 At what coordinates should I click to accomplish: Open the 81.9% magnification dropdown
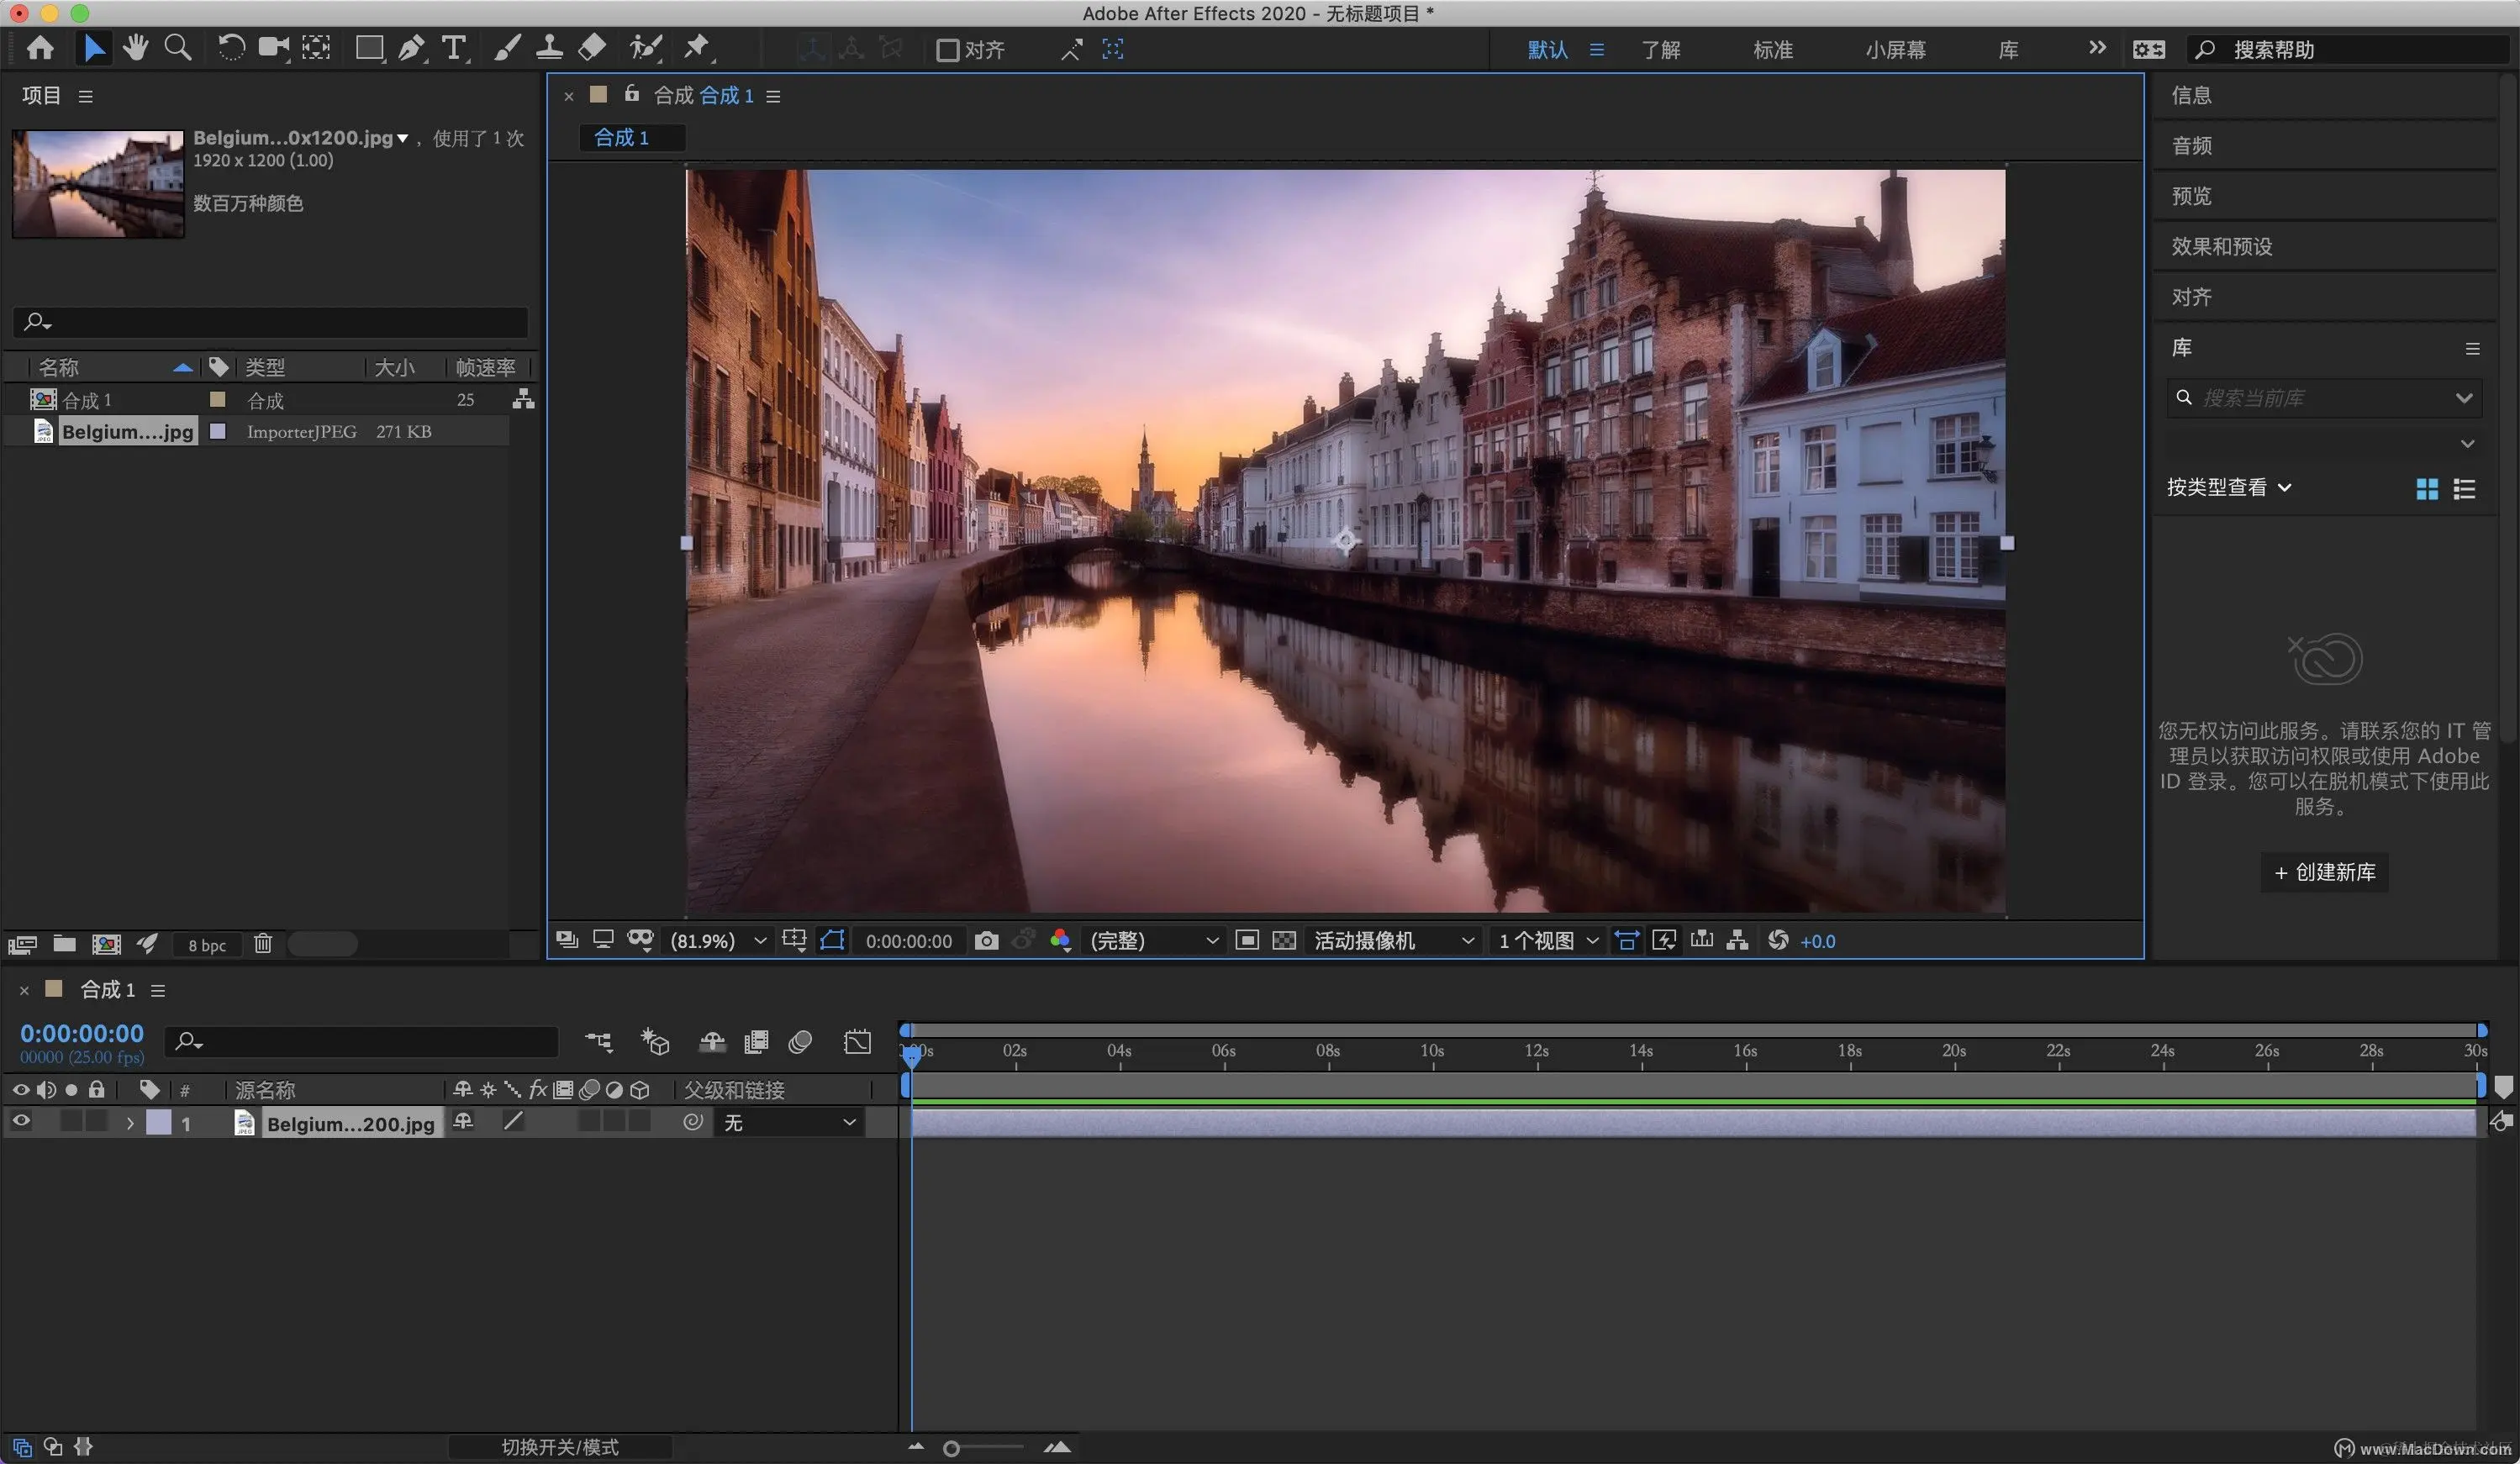pyautogui.click(x=717, y=941)
